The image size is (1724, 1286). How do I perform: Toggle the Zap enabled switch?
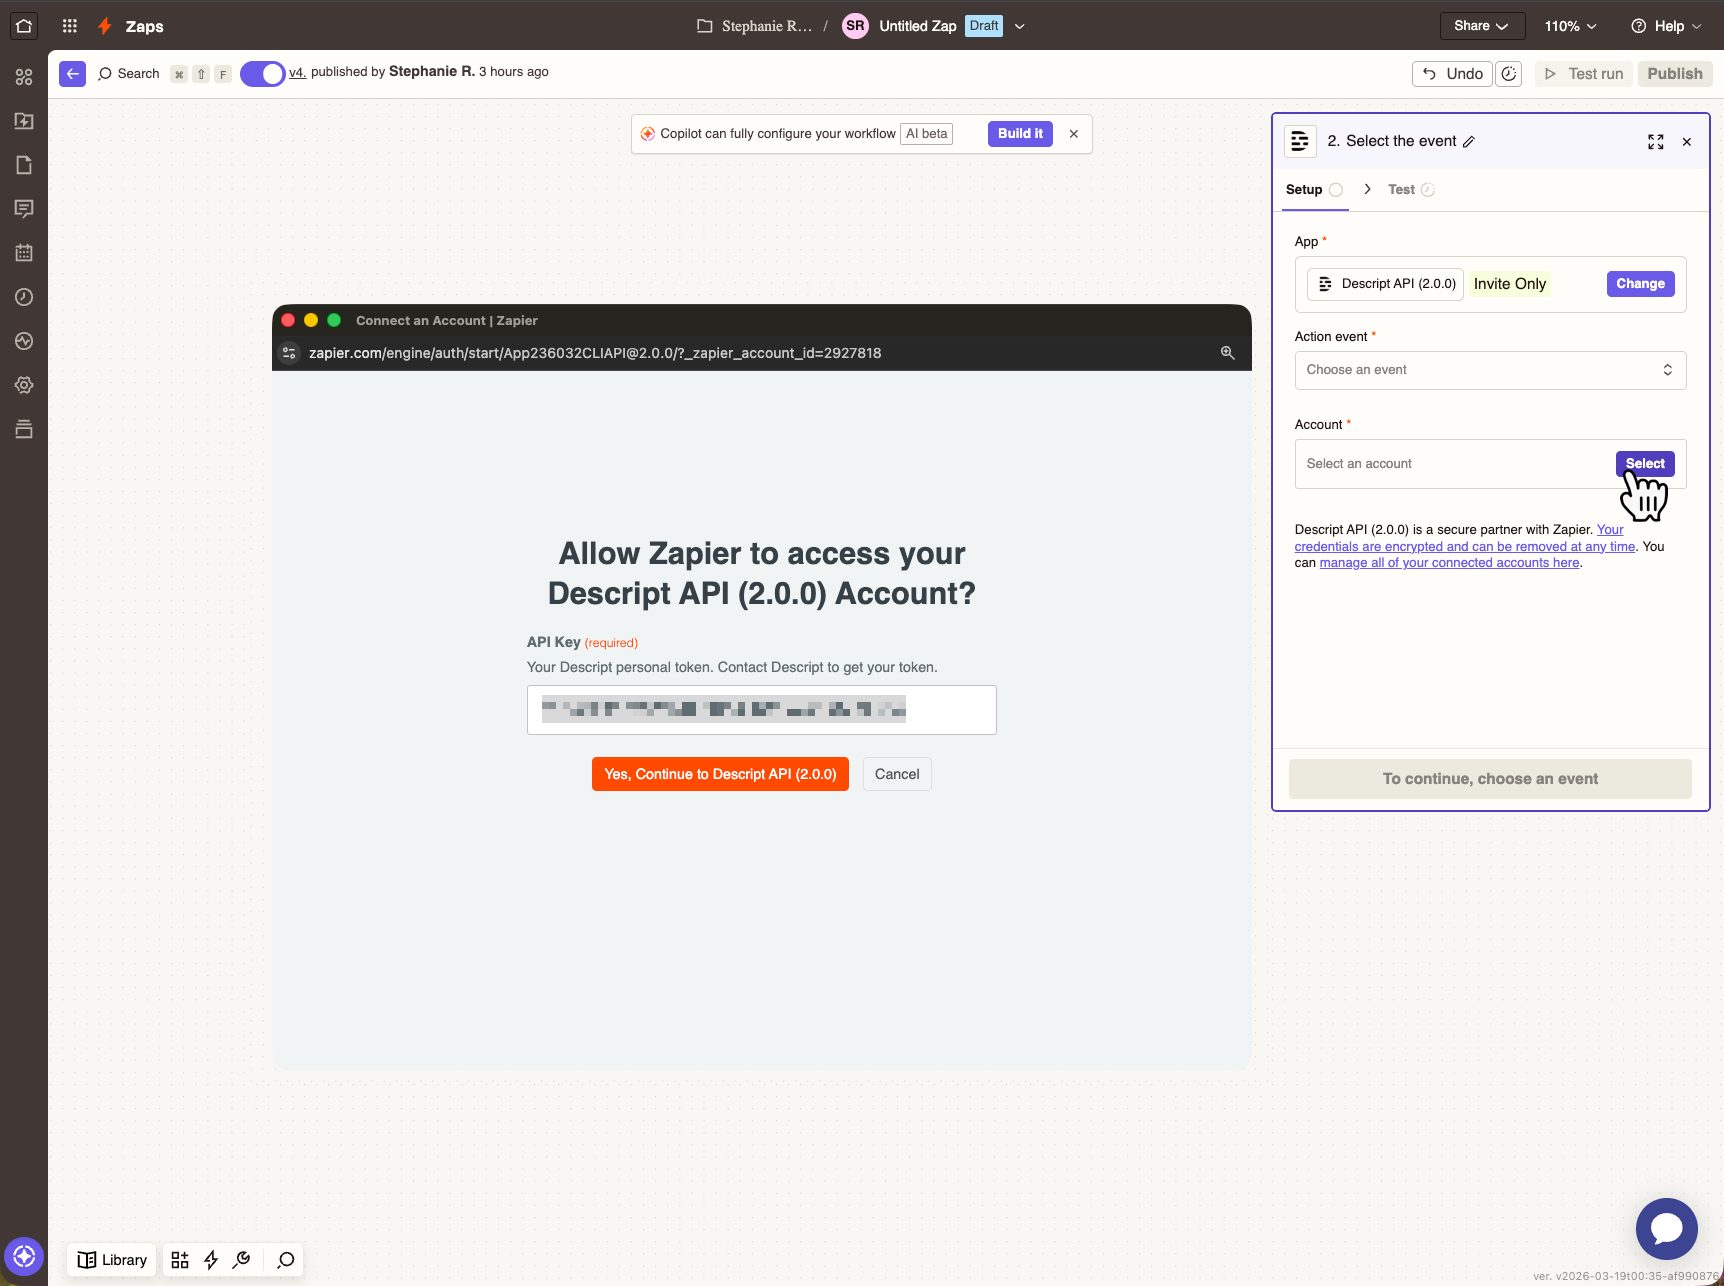[262, 73]
